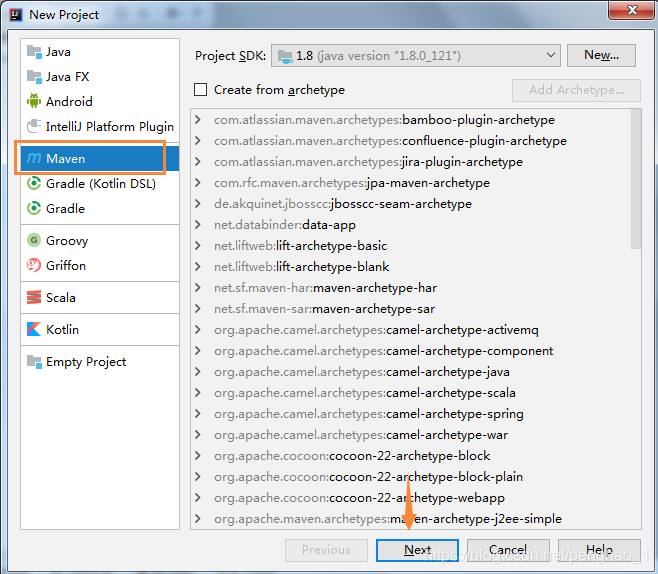Click the Gradle (Kotlin DSL) icon

point(34,183)
